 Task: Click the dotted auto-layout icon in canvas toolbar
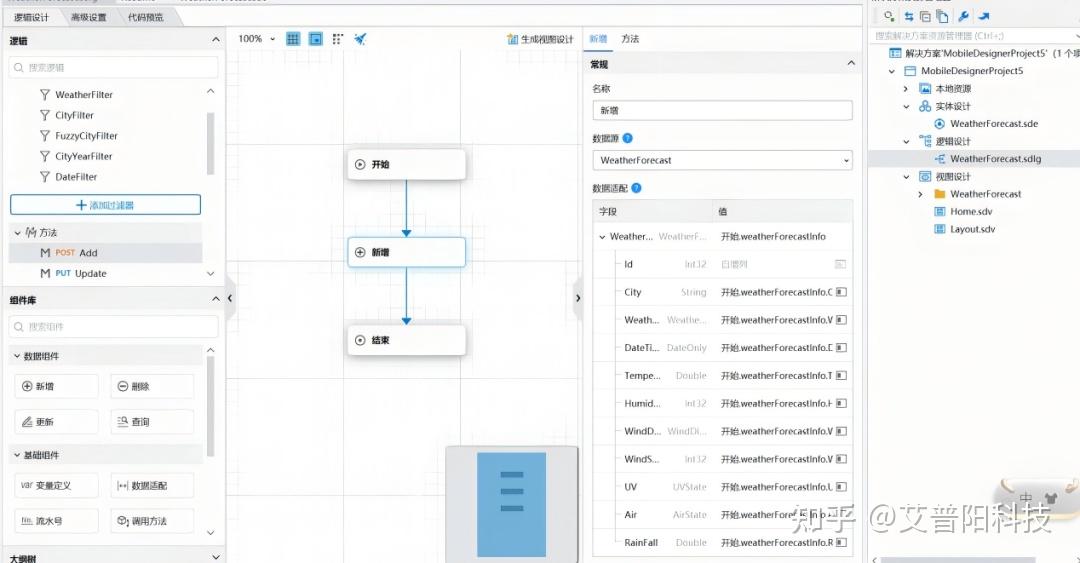point(338,39)
